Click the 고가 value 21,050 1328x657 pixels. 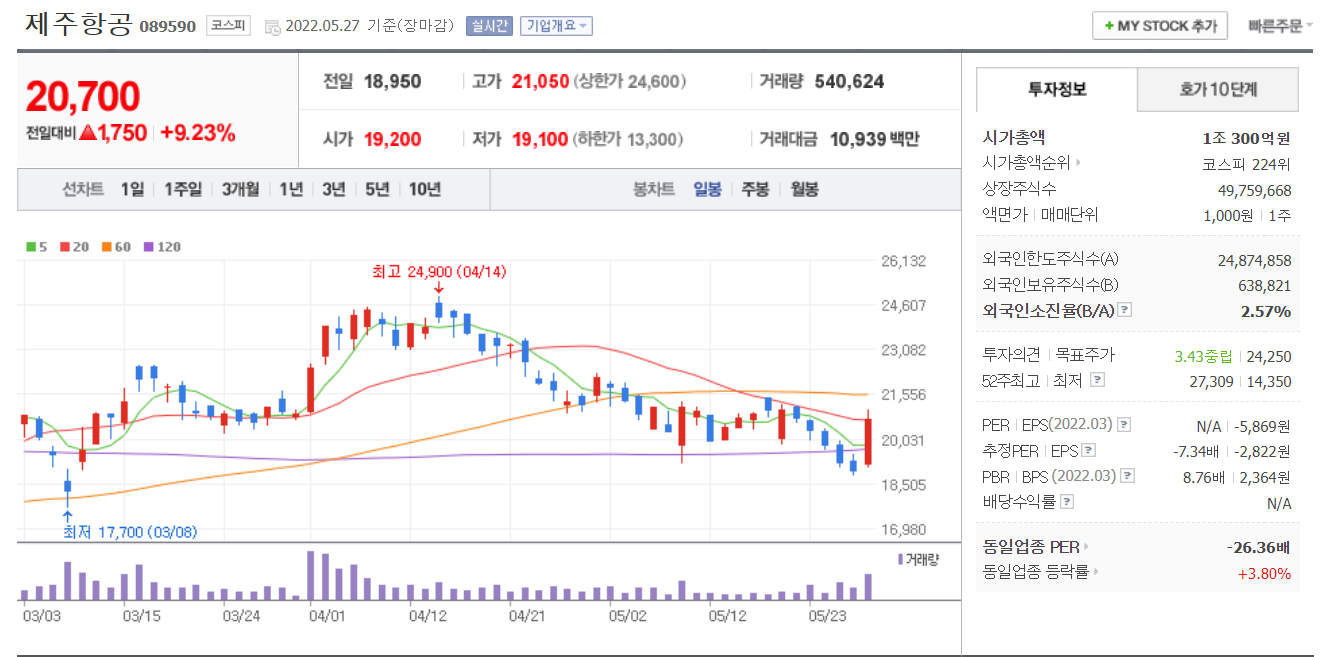[x=540, y=82]
